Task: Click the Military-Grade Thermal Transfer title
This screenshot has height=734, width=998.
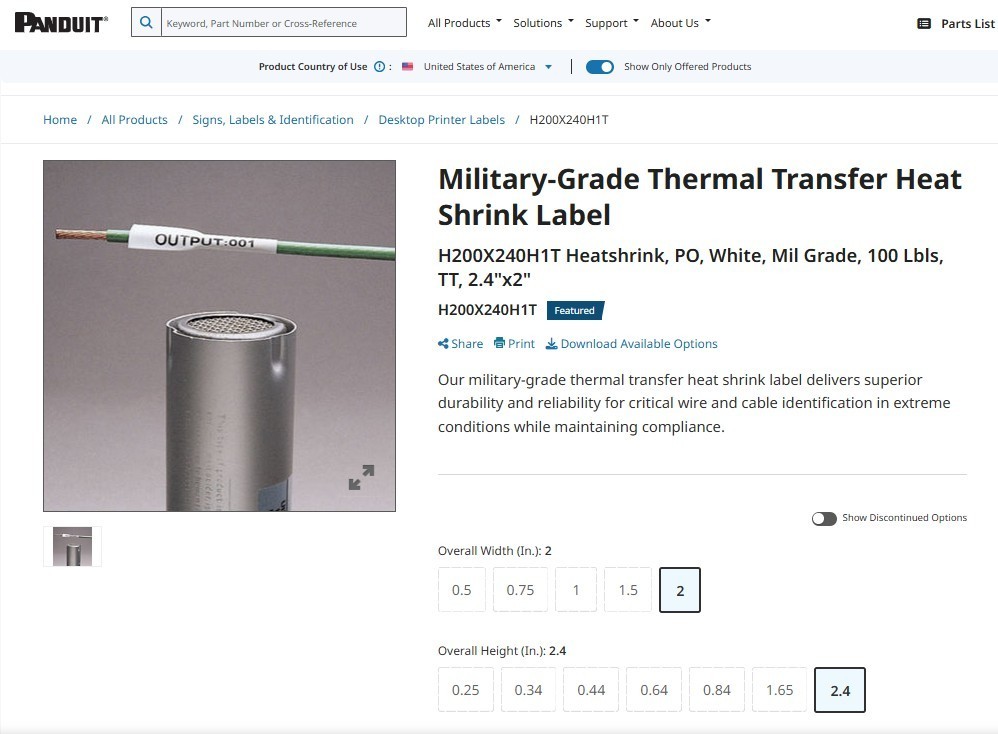Action: point(699,197)
